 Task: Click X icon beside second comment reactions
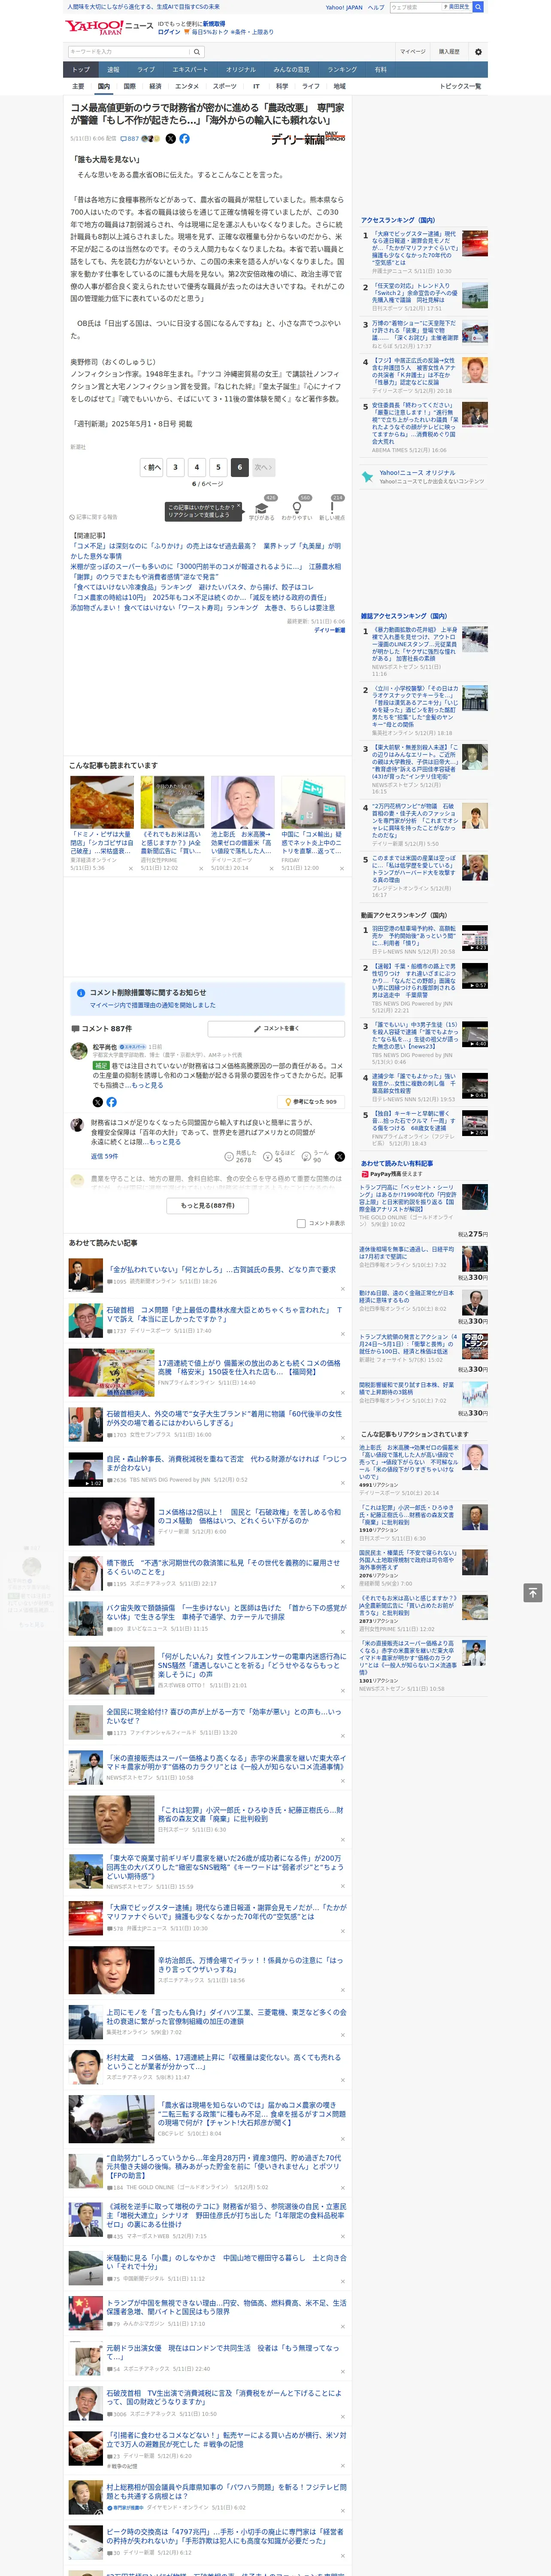pyautogui.click(x=340, y=1156)
